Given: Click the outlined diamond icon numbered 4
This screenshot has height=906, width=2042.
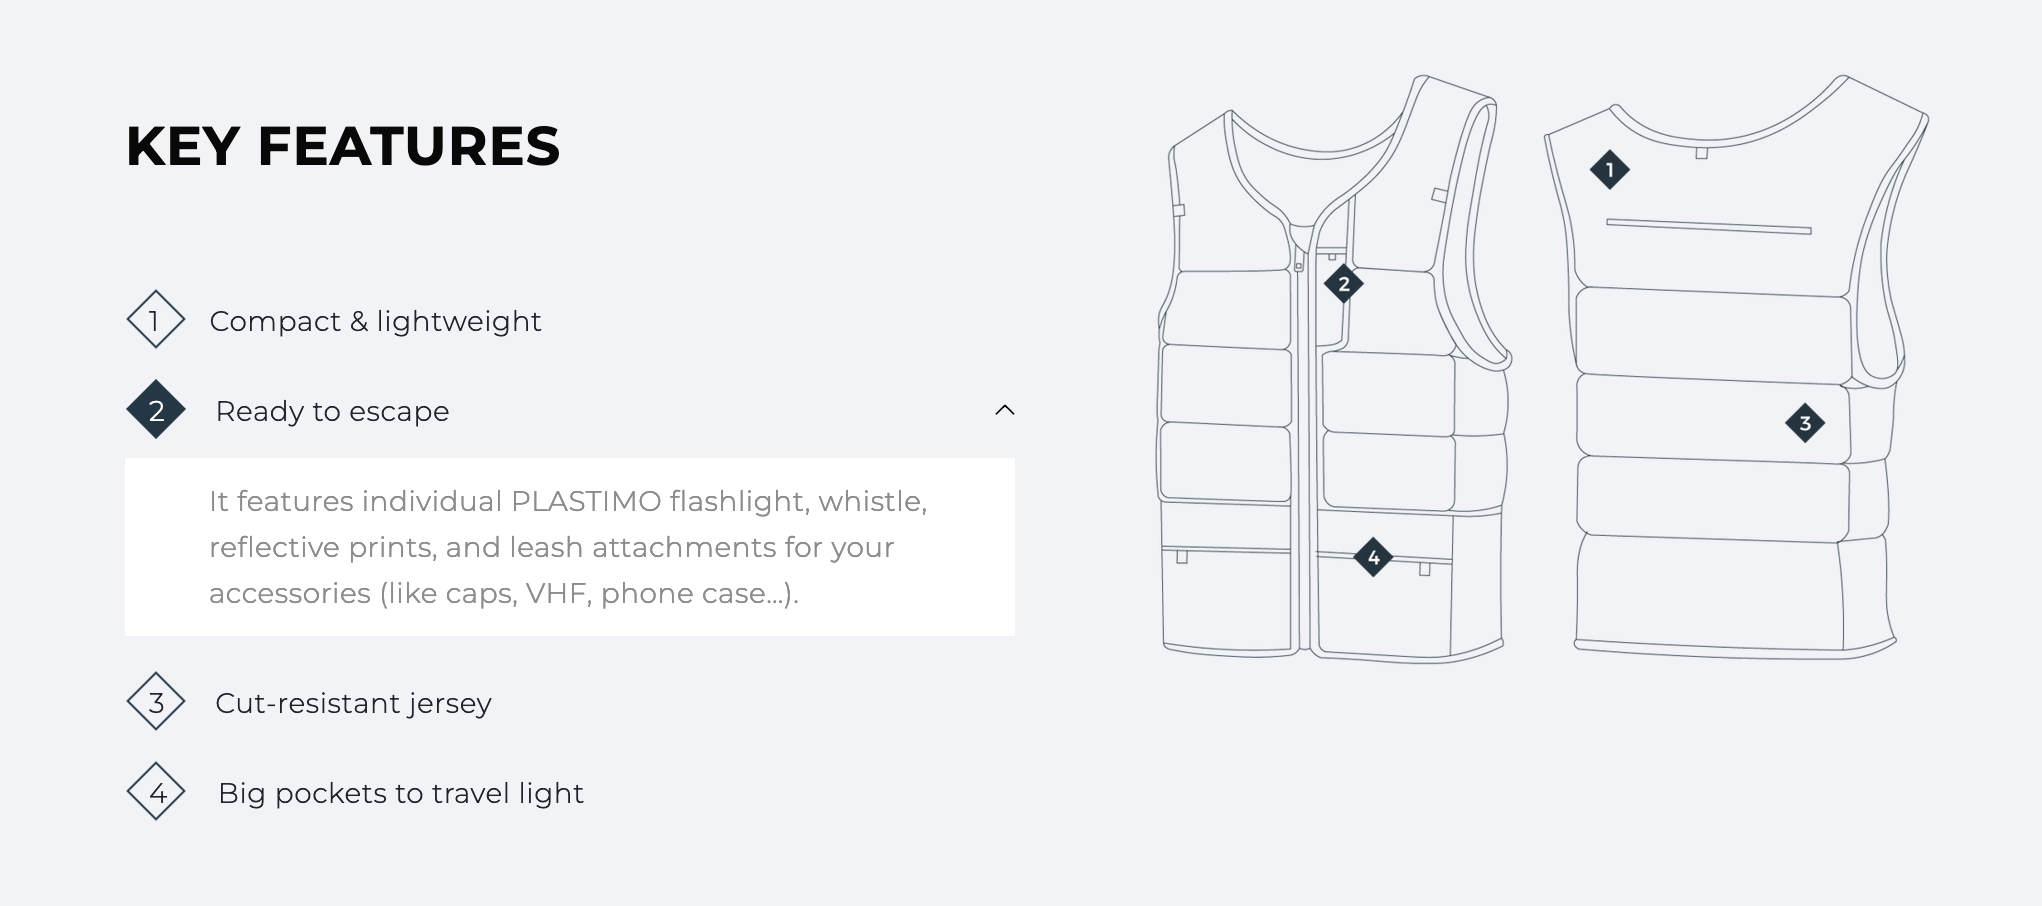Looking at the screenshot, I should tap(156, 792).
